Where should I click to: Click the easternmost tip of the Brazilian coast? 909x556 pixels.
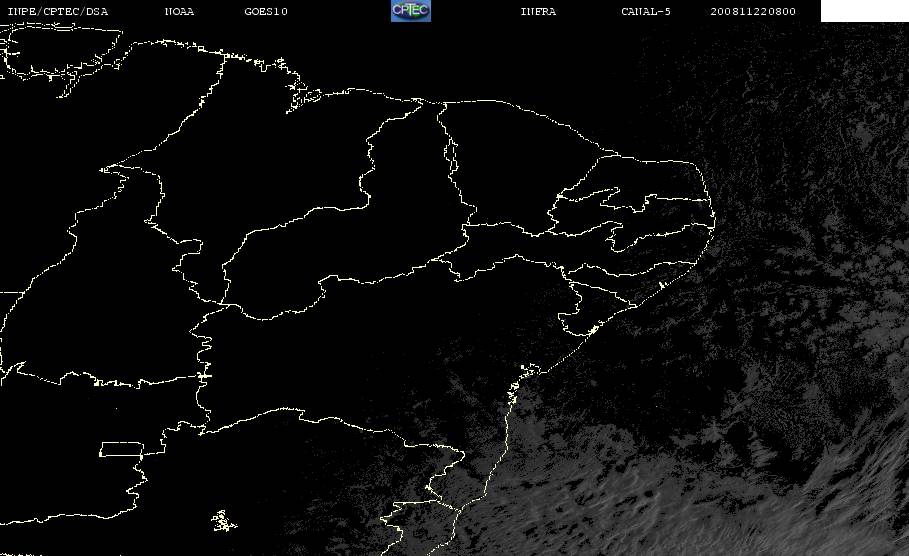pos(714,220)
